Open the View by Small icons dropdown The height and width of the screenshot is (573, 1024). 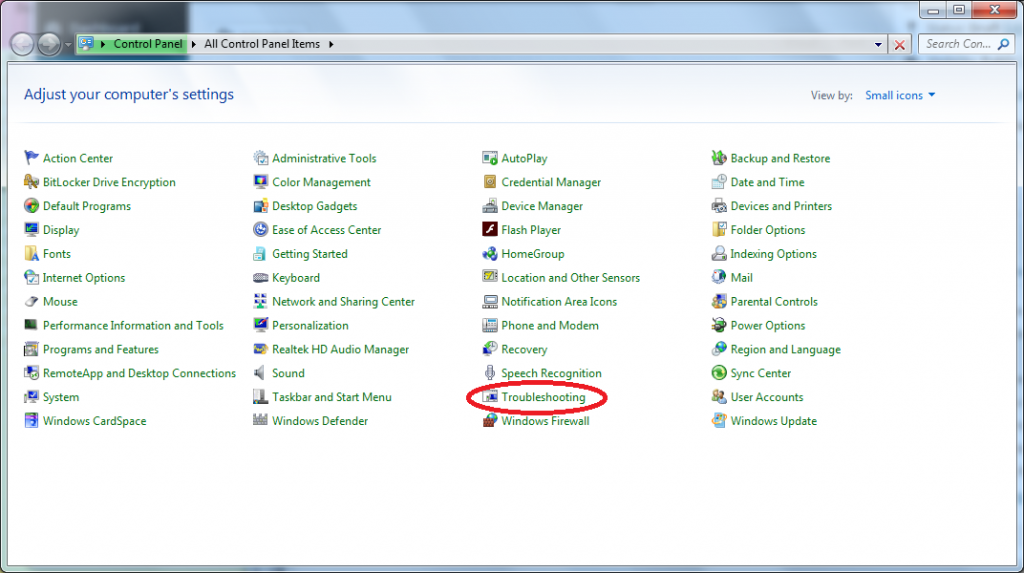(x=900, y=95)
